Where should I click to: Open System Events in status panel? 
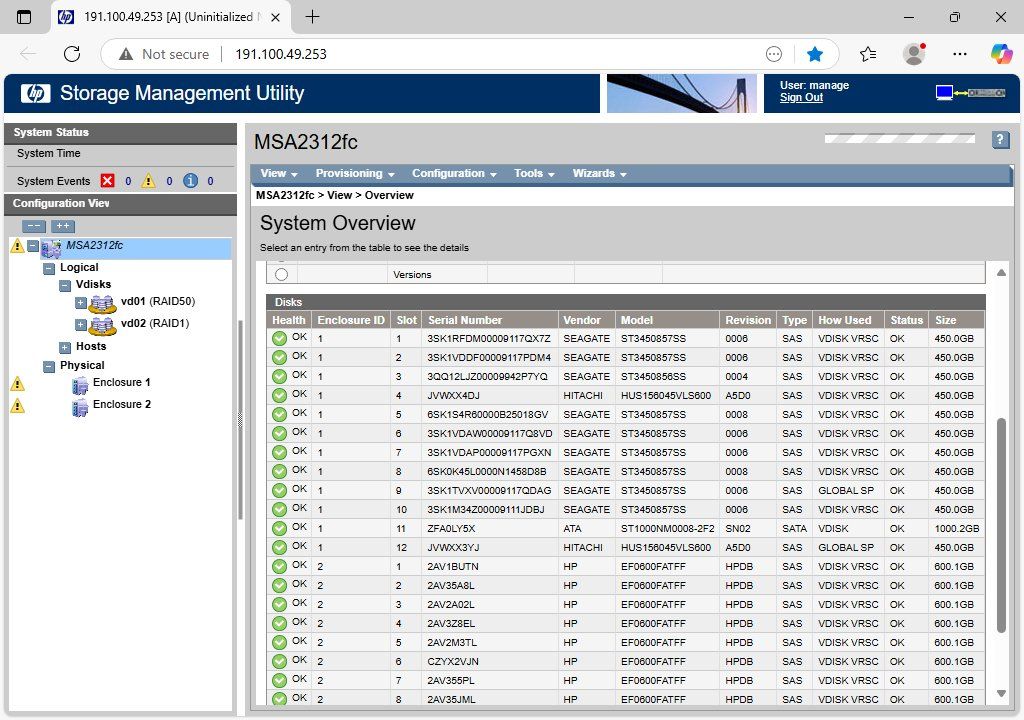pyautogui.click(x=54, y=181)
